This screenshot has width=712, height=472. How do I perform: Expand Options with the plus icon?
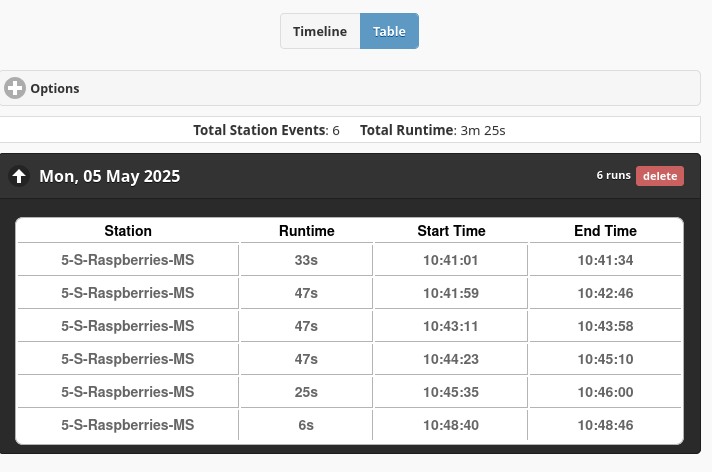tap(15, 88)
